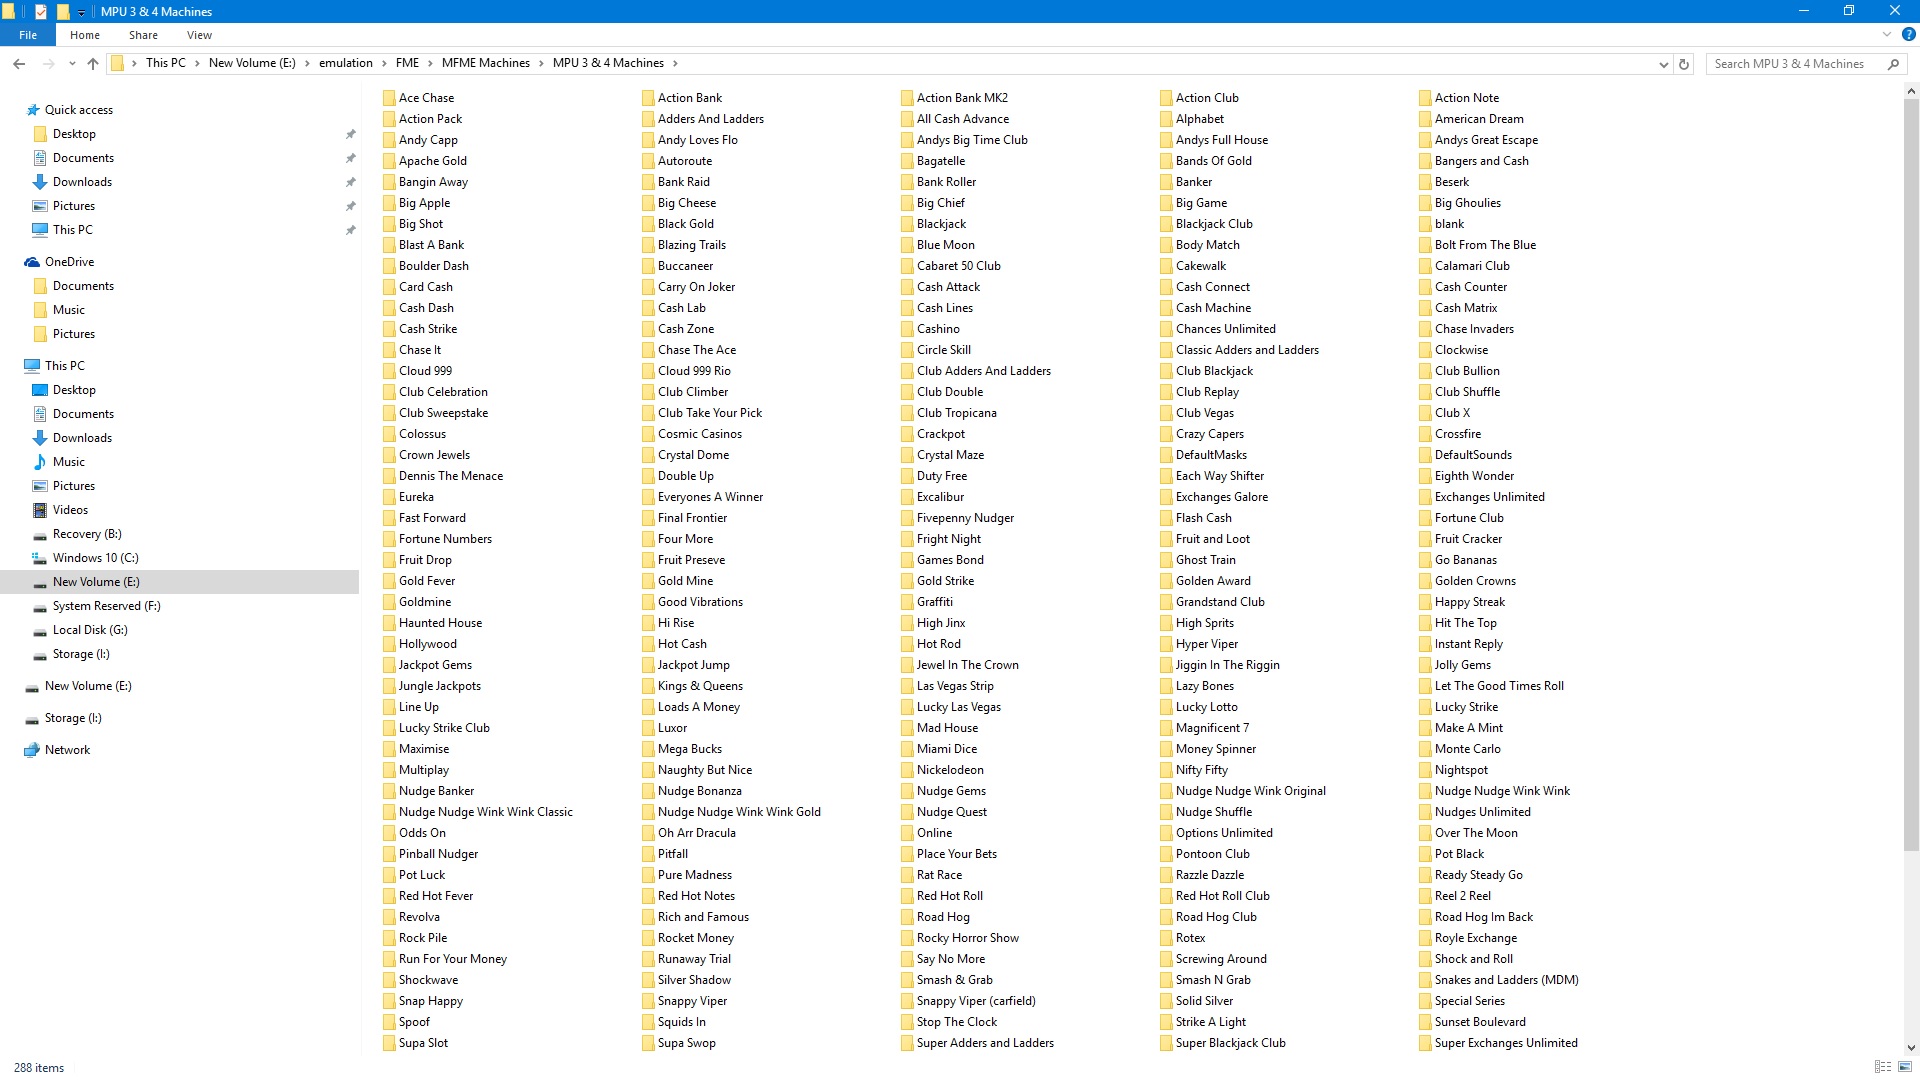Click the New Volume (E:) breadcrumb
The height and width of the screenshot is (1080, 1920).
[252, 63]
